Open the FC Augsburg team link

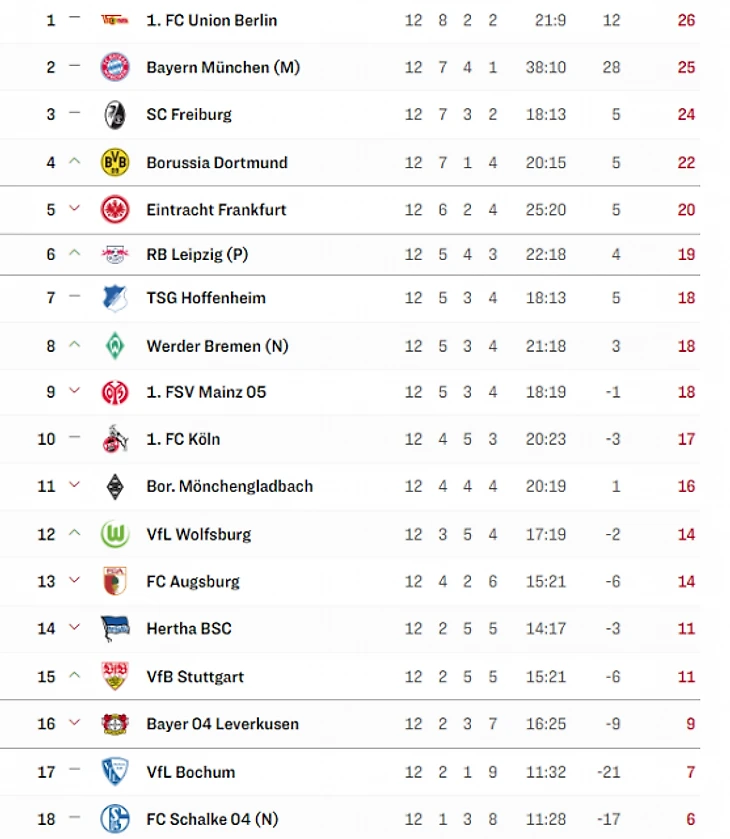[193, 581]
